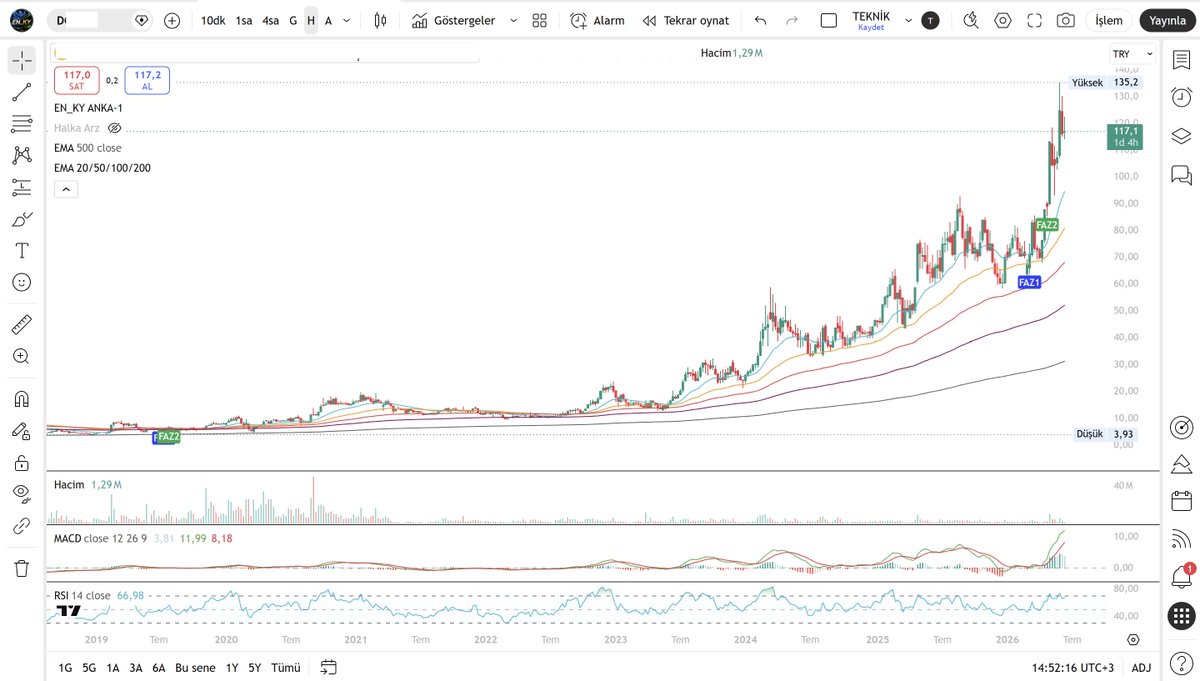Click the AL 117,2 buy button
Screen dimensions: 1200x681
(x=147, y=81)
